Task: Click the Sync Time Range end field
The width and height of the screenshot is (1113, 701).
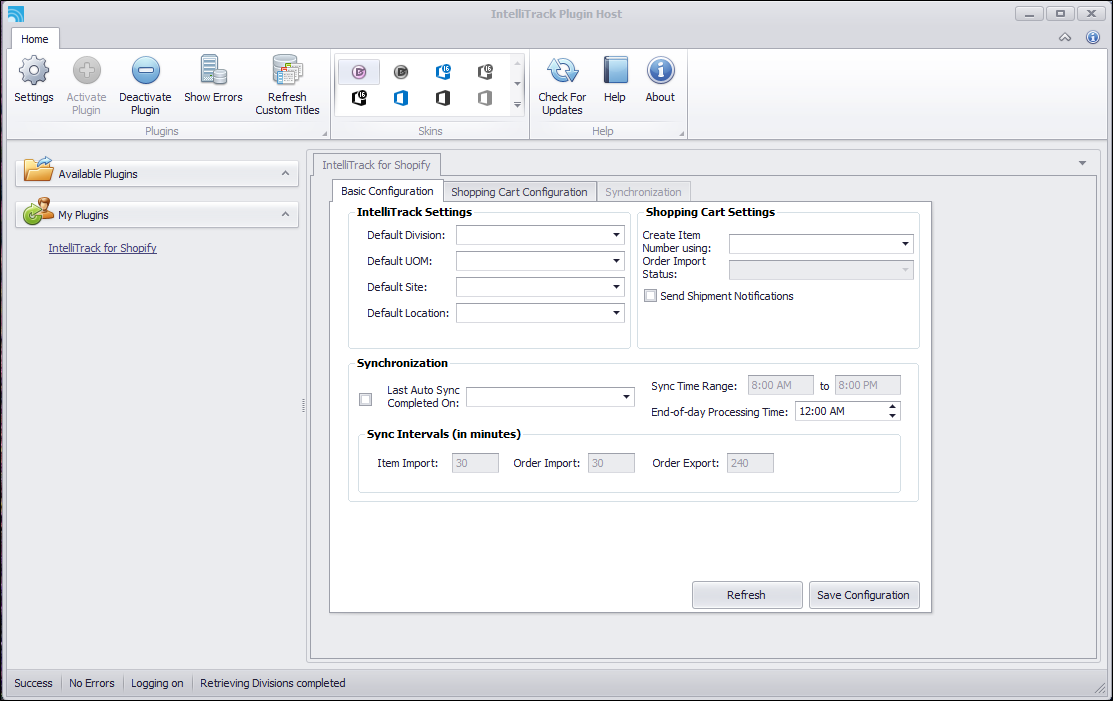Action: (867, 385)
